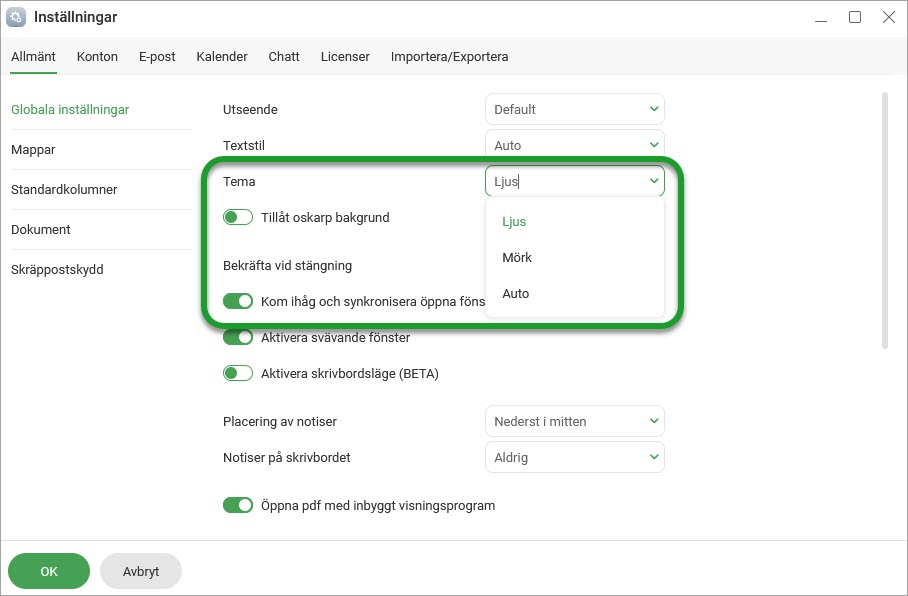
Task: Switch to the Licenser tab
Action: pos(345,57)
